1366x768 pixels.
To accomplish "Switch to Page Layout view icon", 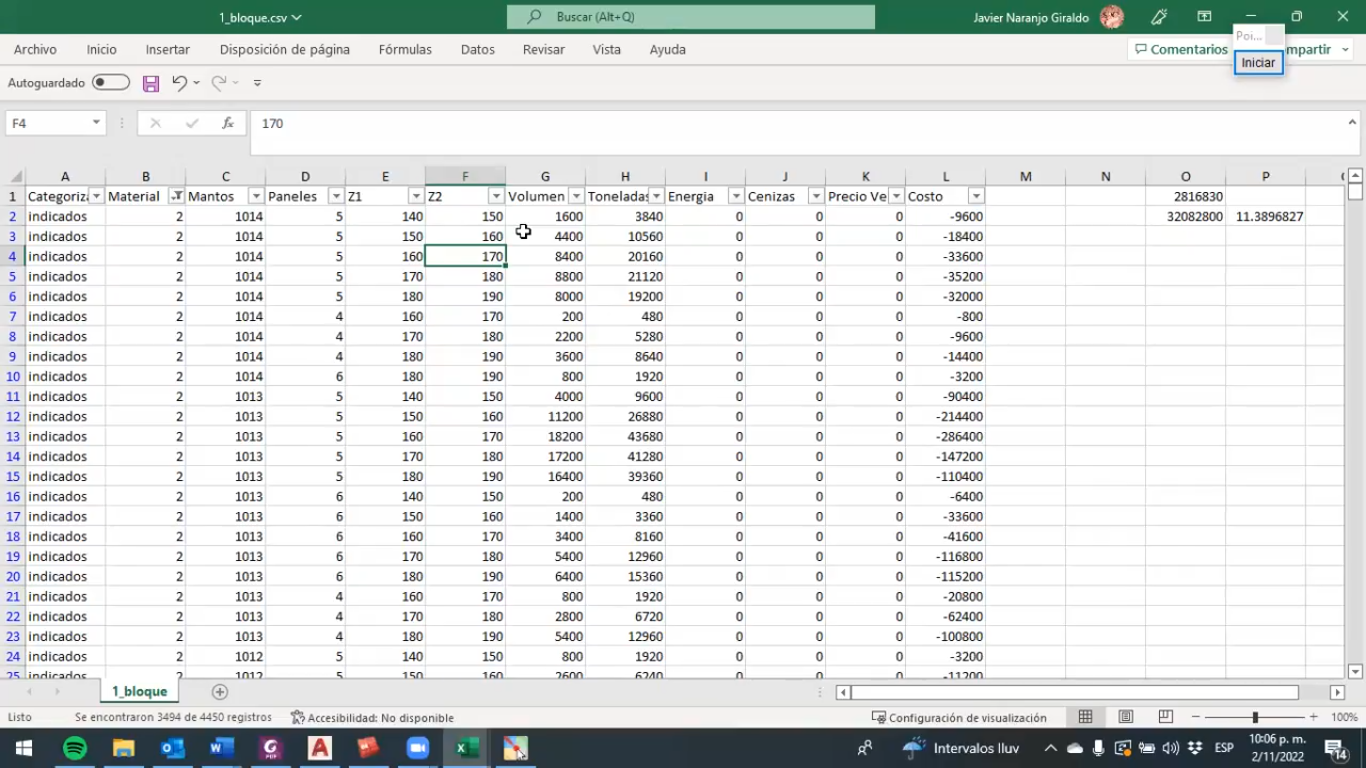I will pyautogui.click(x=1126, y=717).
